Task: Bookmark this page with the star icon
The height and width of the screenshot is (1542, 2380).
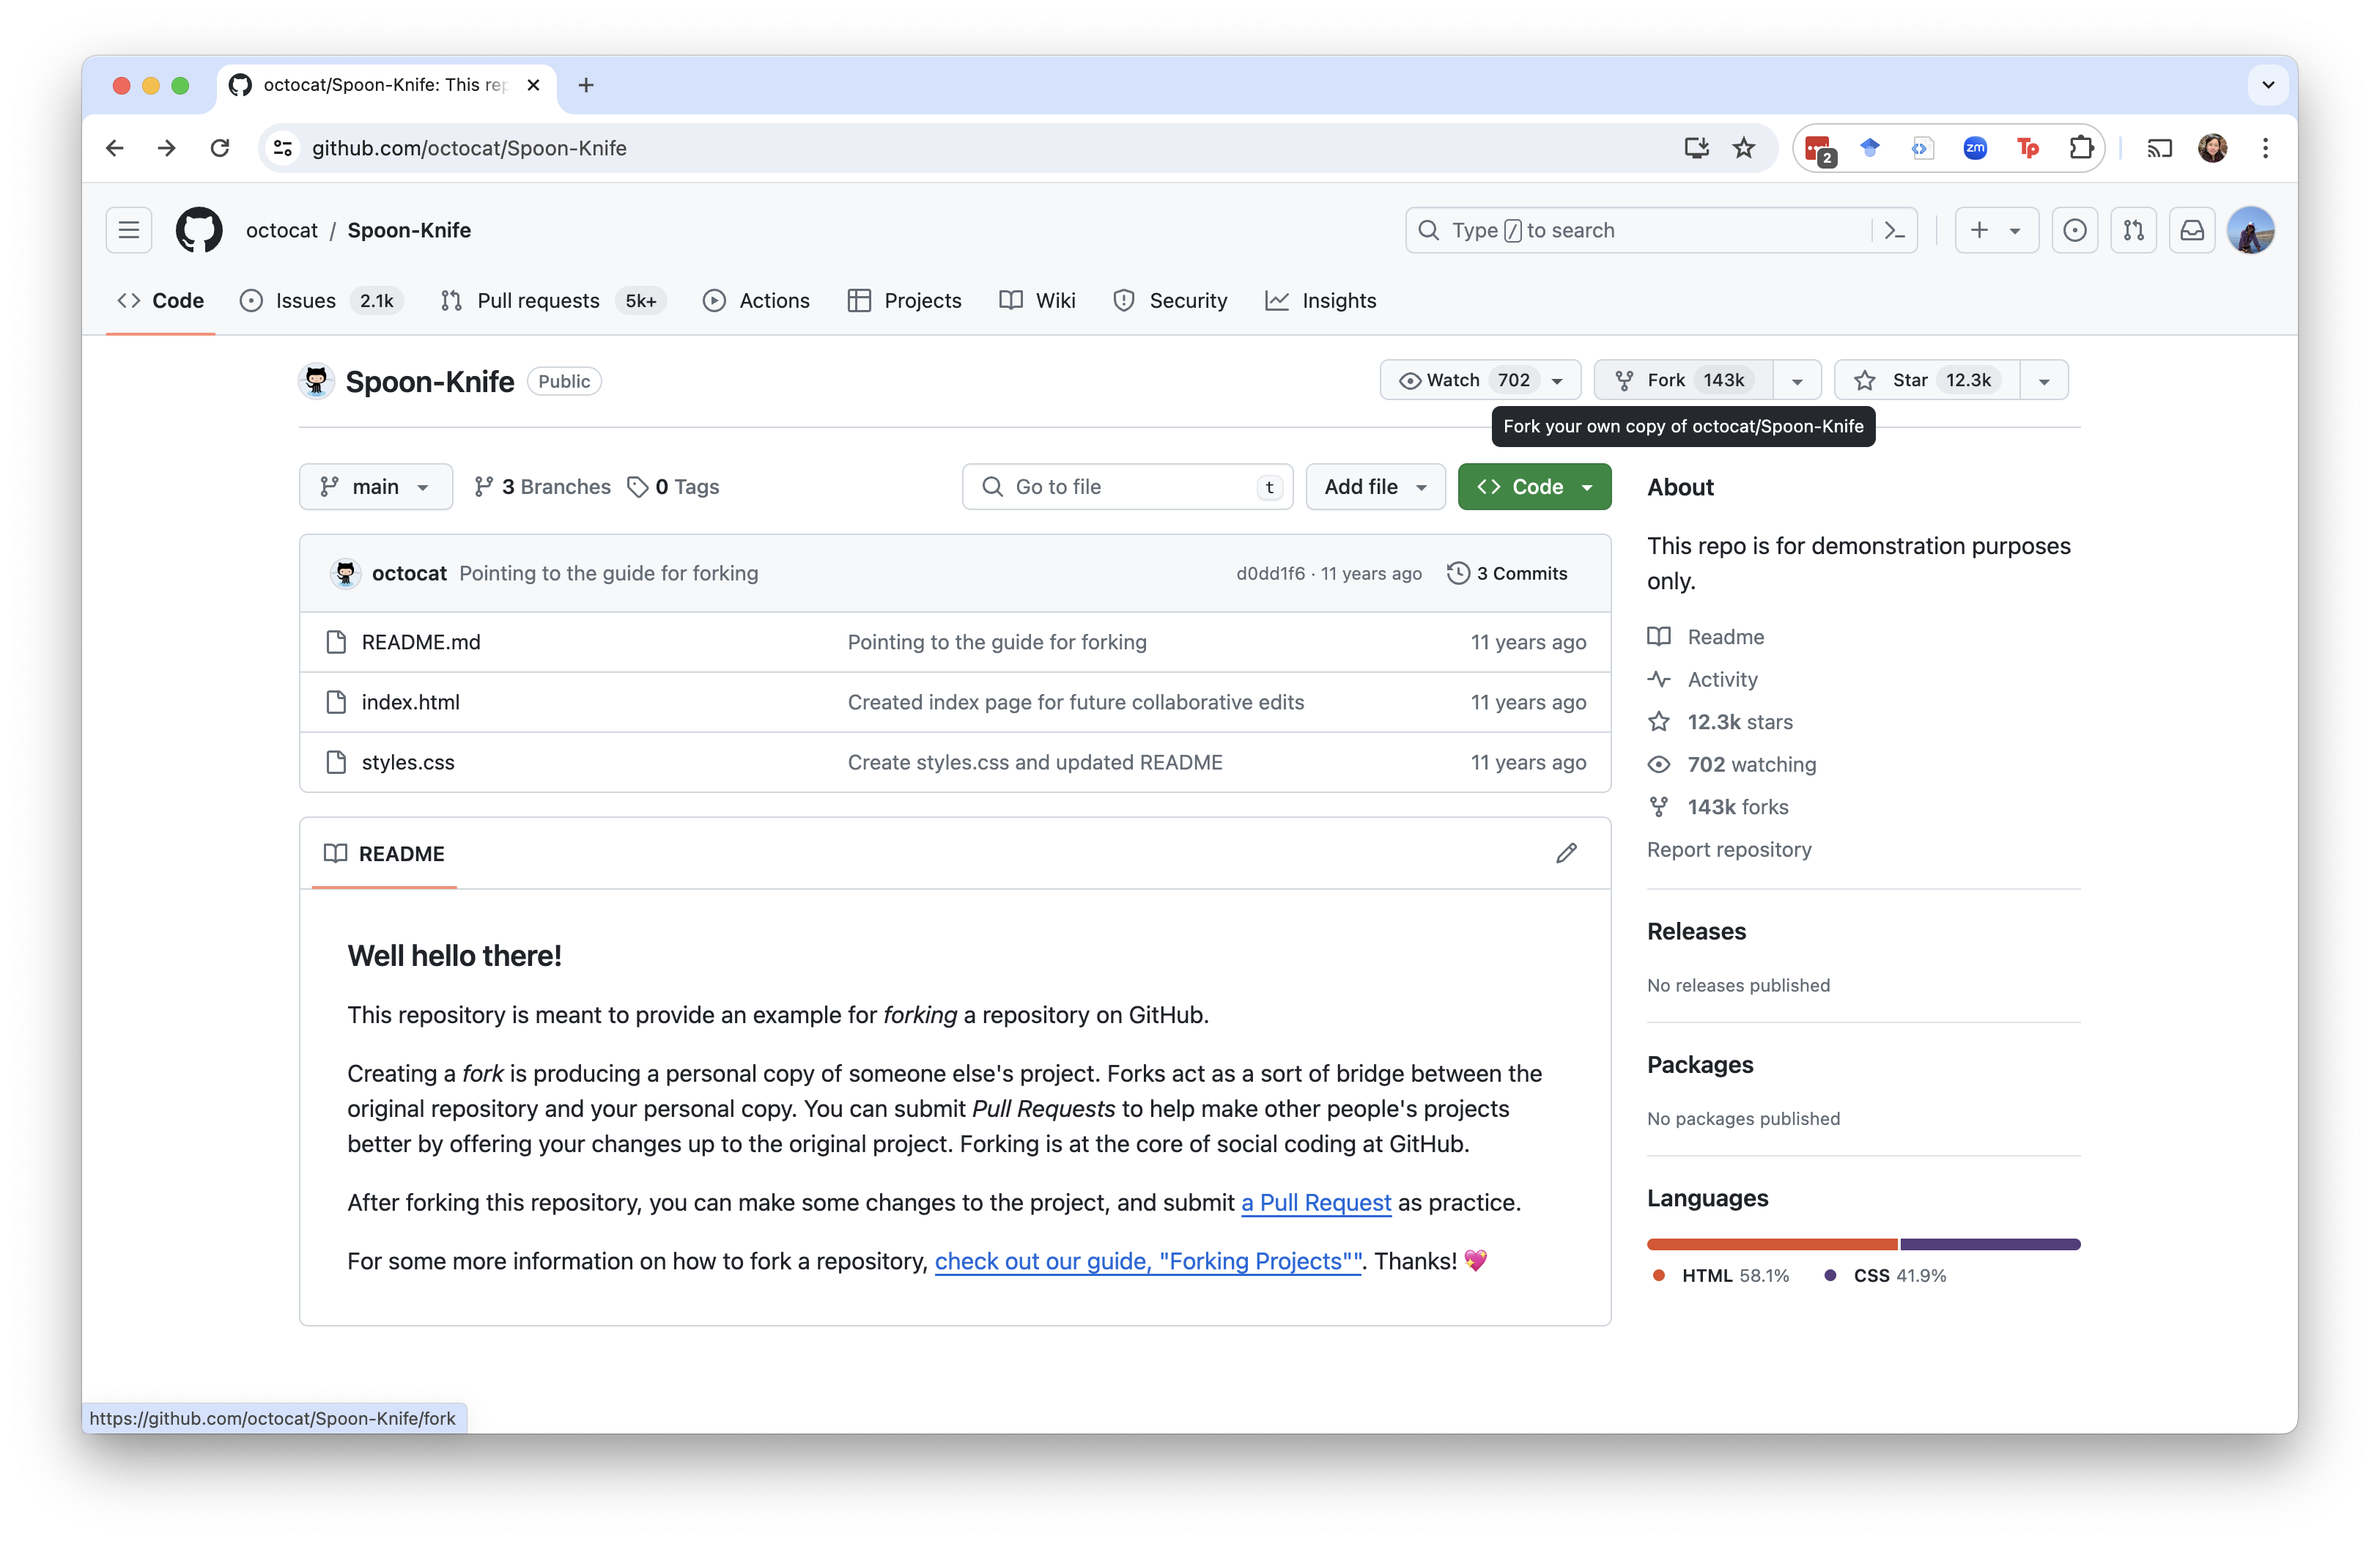Action: click(1744, 148)
